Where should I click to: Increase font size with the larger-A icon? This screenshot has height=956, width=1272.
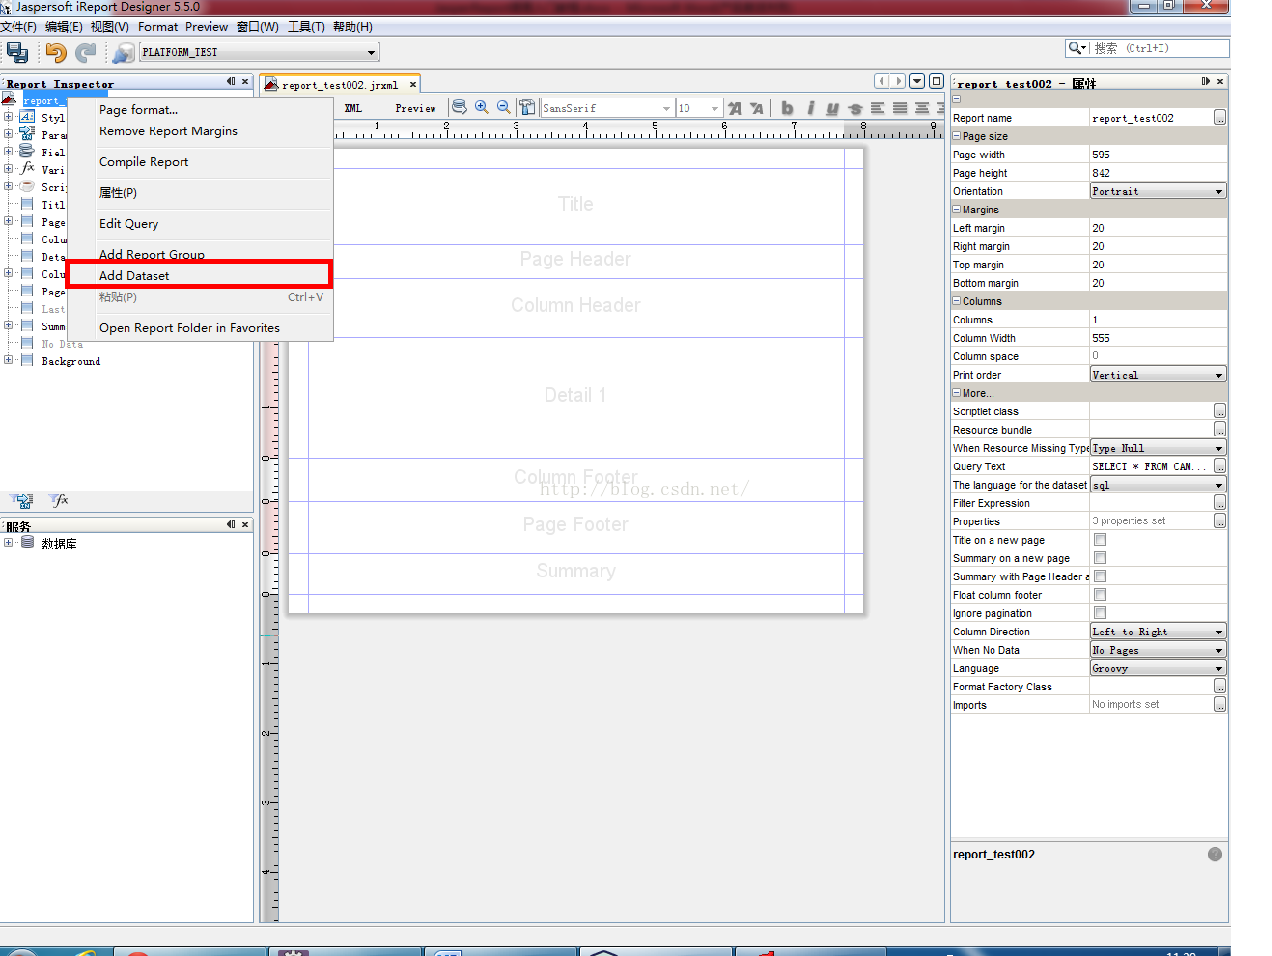735,108
